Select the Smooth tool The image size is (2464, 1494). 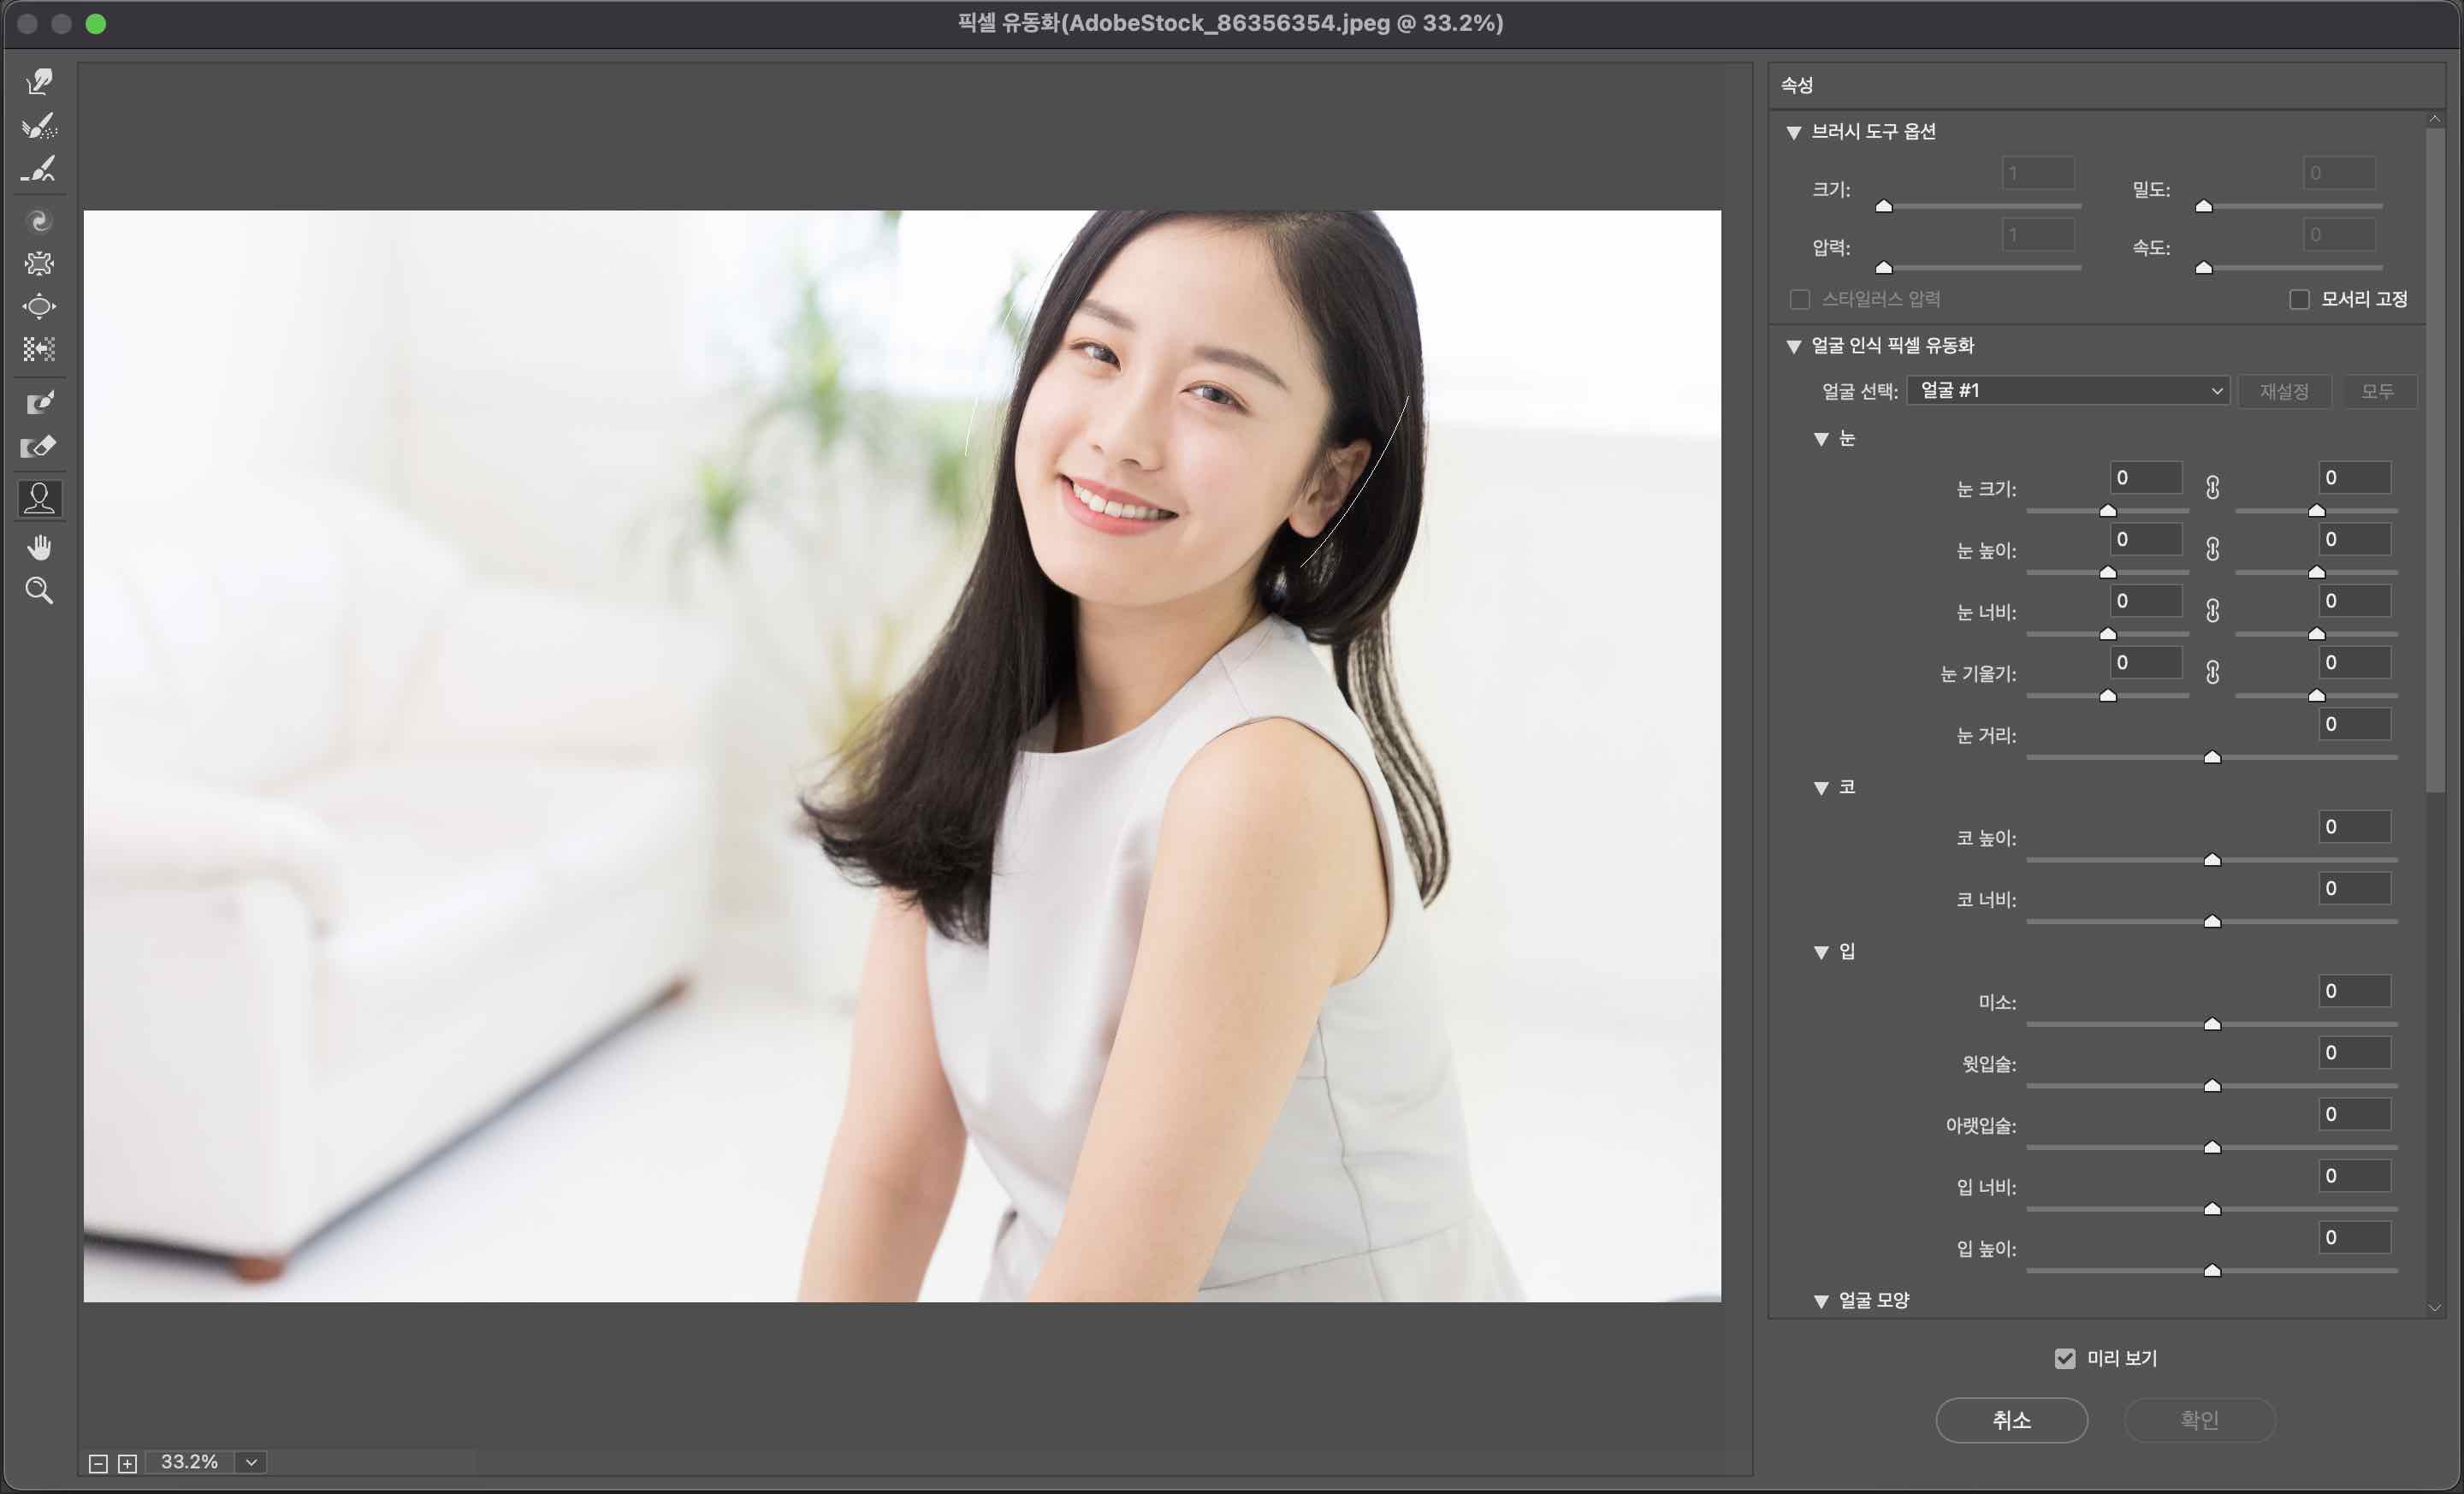coord(39,169)
